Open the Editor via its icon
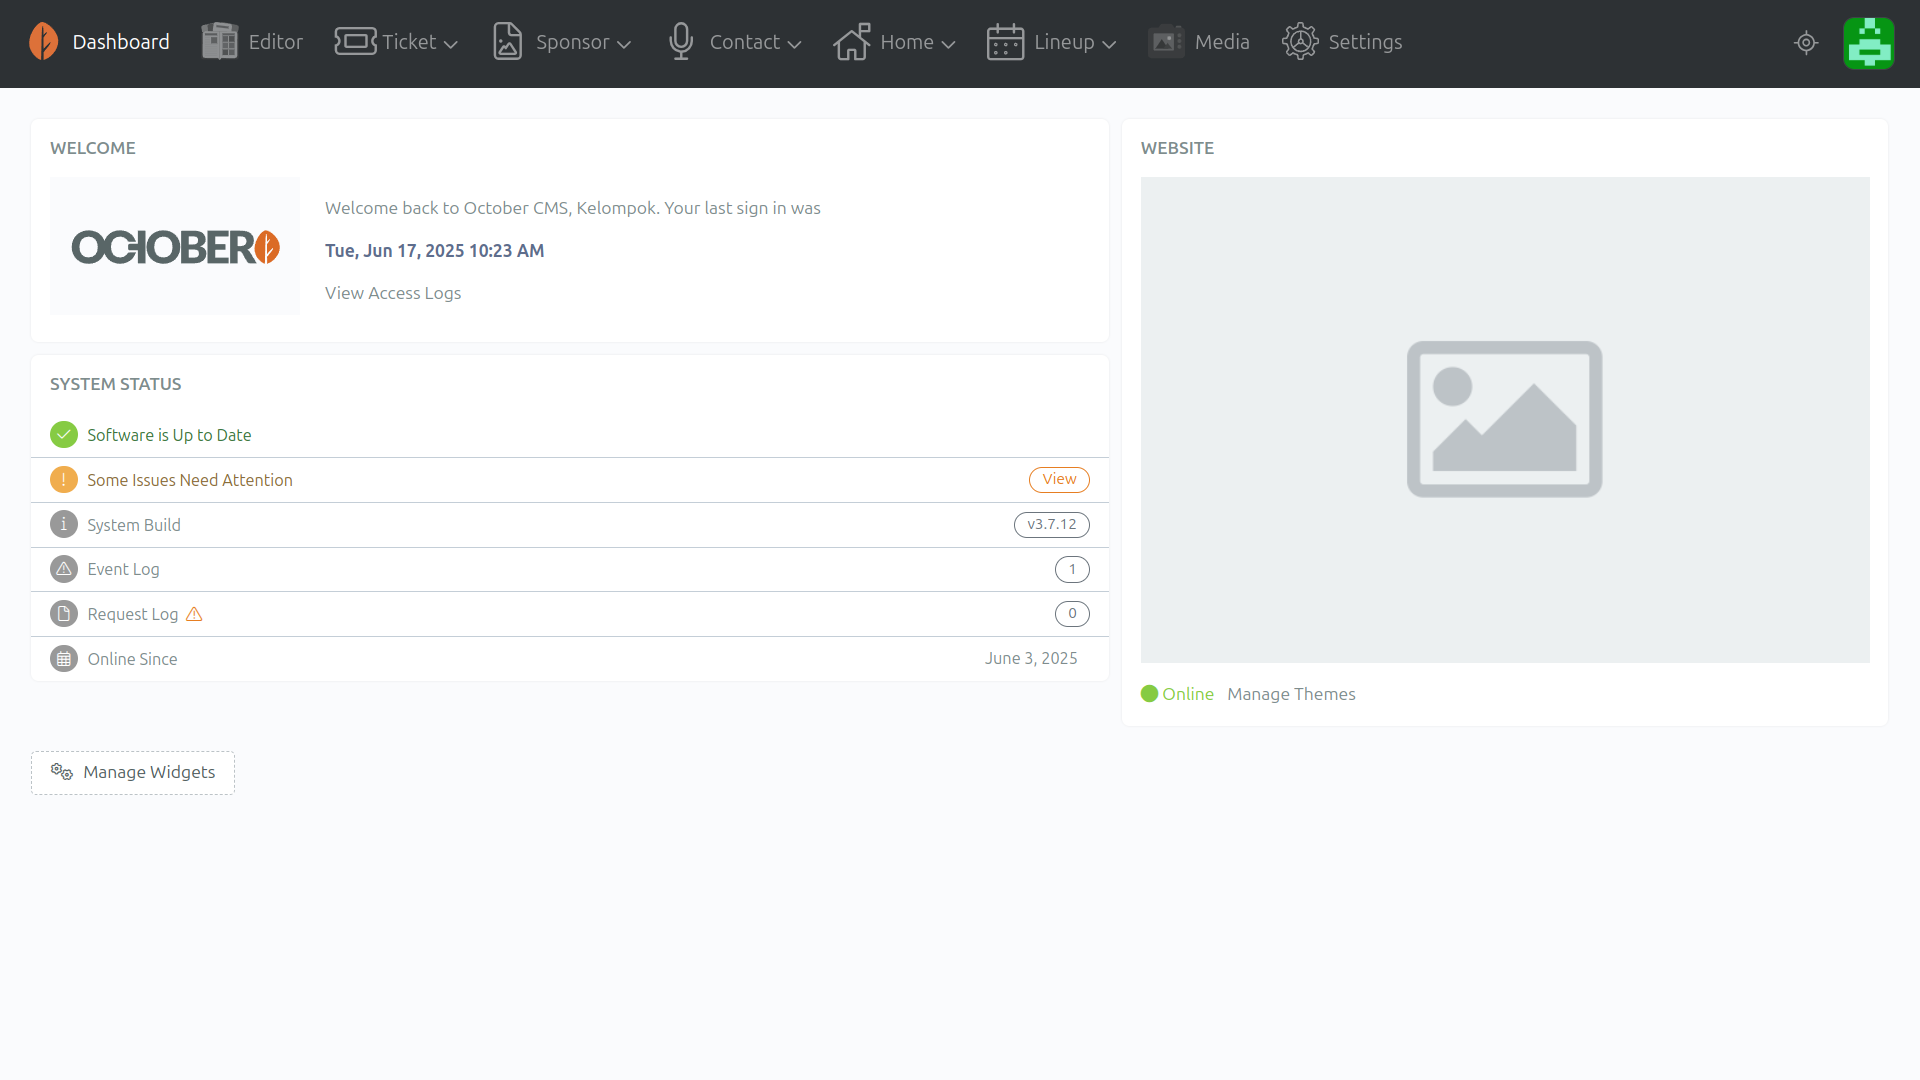This screenshot has width=1920, height=1080. pyautogui.click(x=219, y=42)
